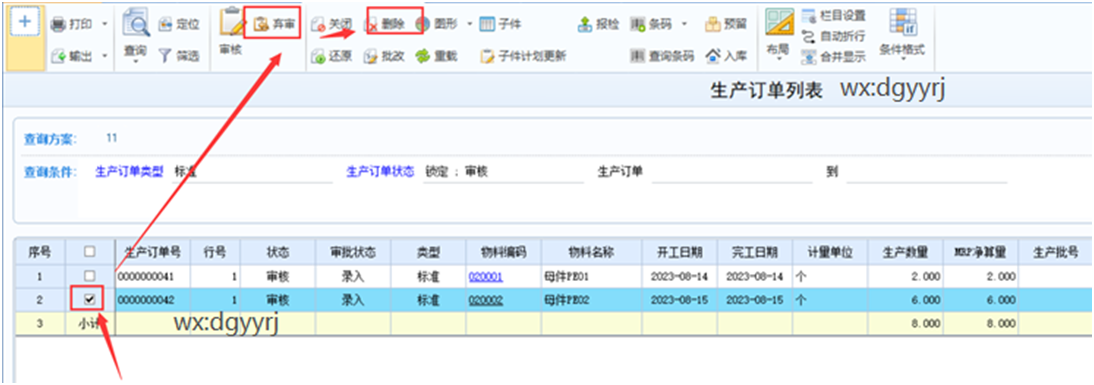Click the 输出 export button

(x=73, y=56)
